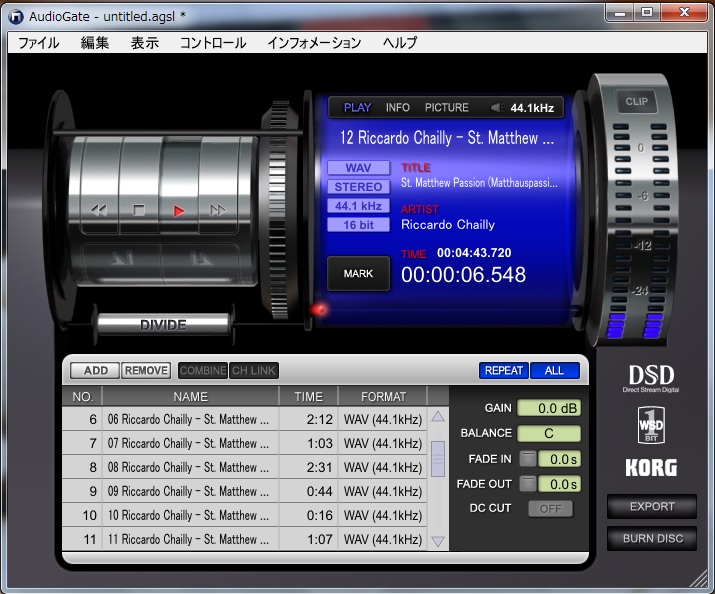Click the 16 bit depth badge

click(x=358, y=225)
